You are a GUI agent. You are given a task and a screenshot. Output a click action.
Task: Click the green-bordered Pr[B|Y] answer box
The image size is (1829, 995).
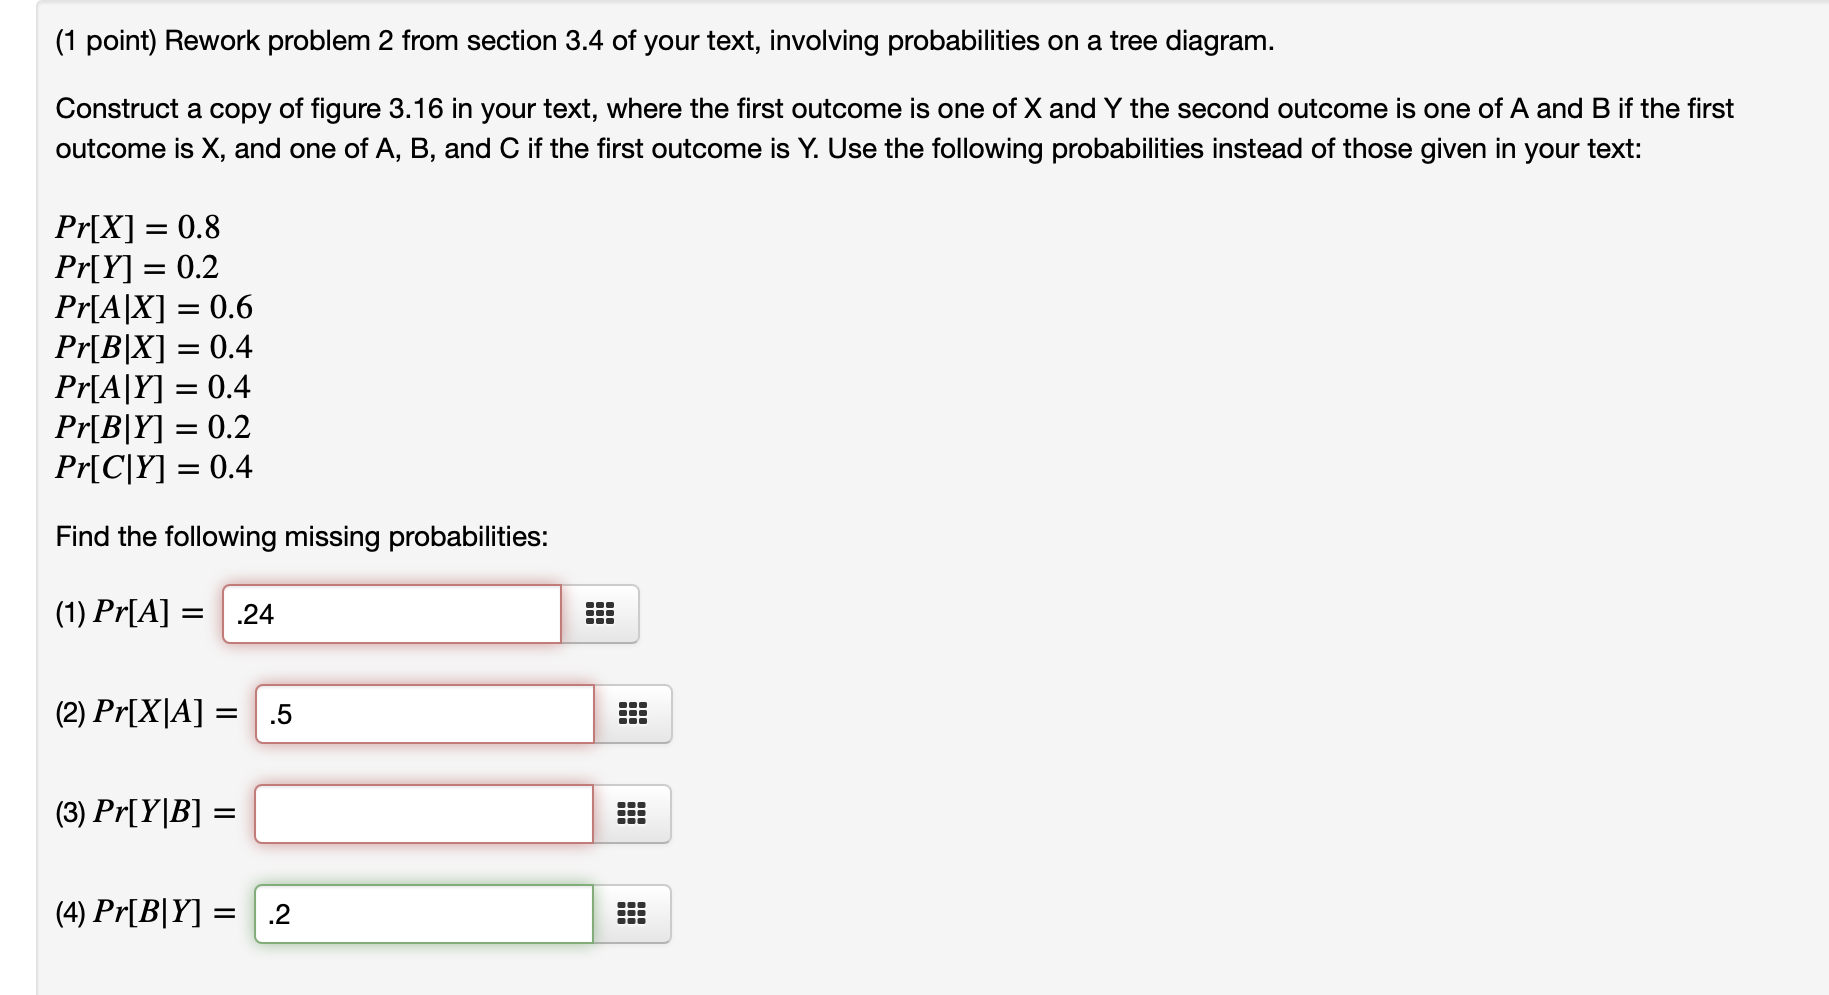[422, 912]
